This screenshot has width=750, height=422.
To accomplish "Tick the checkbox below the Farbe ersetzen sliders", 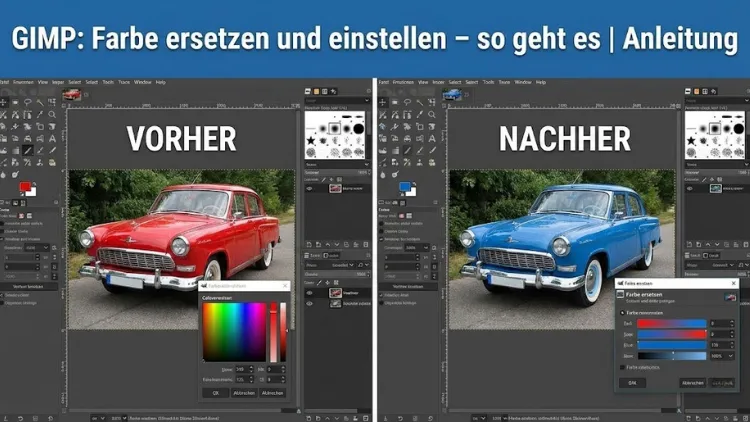I will (x=622, y=367).
